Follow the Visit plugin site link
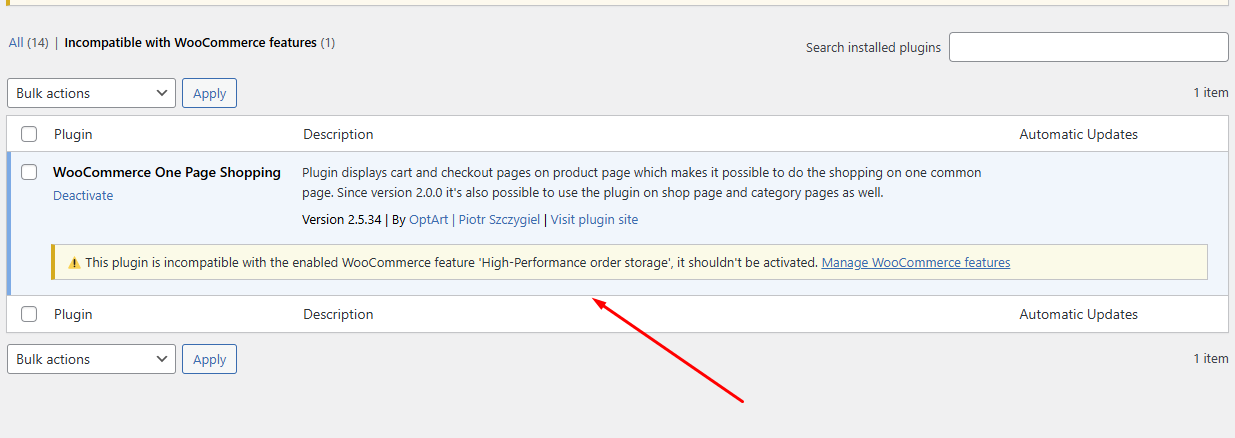Screen dimensions: 1235x438 [594, 219]
